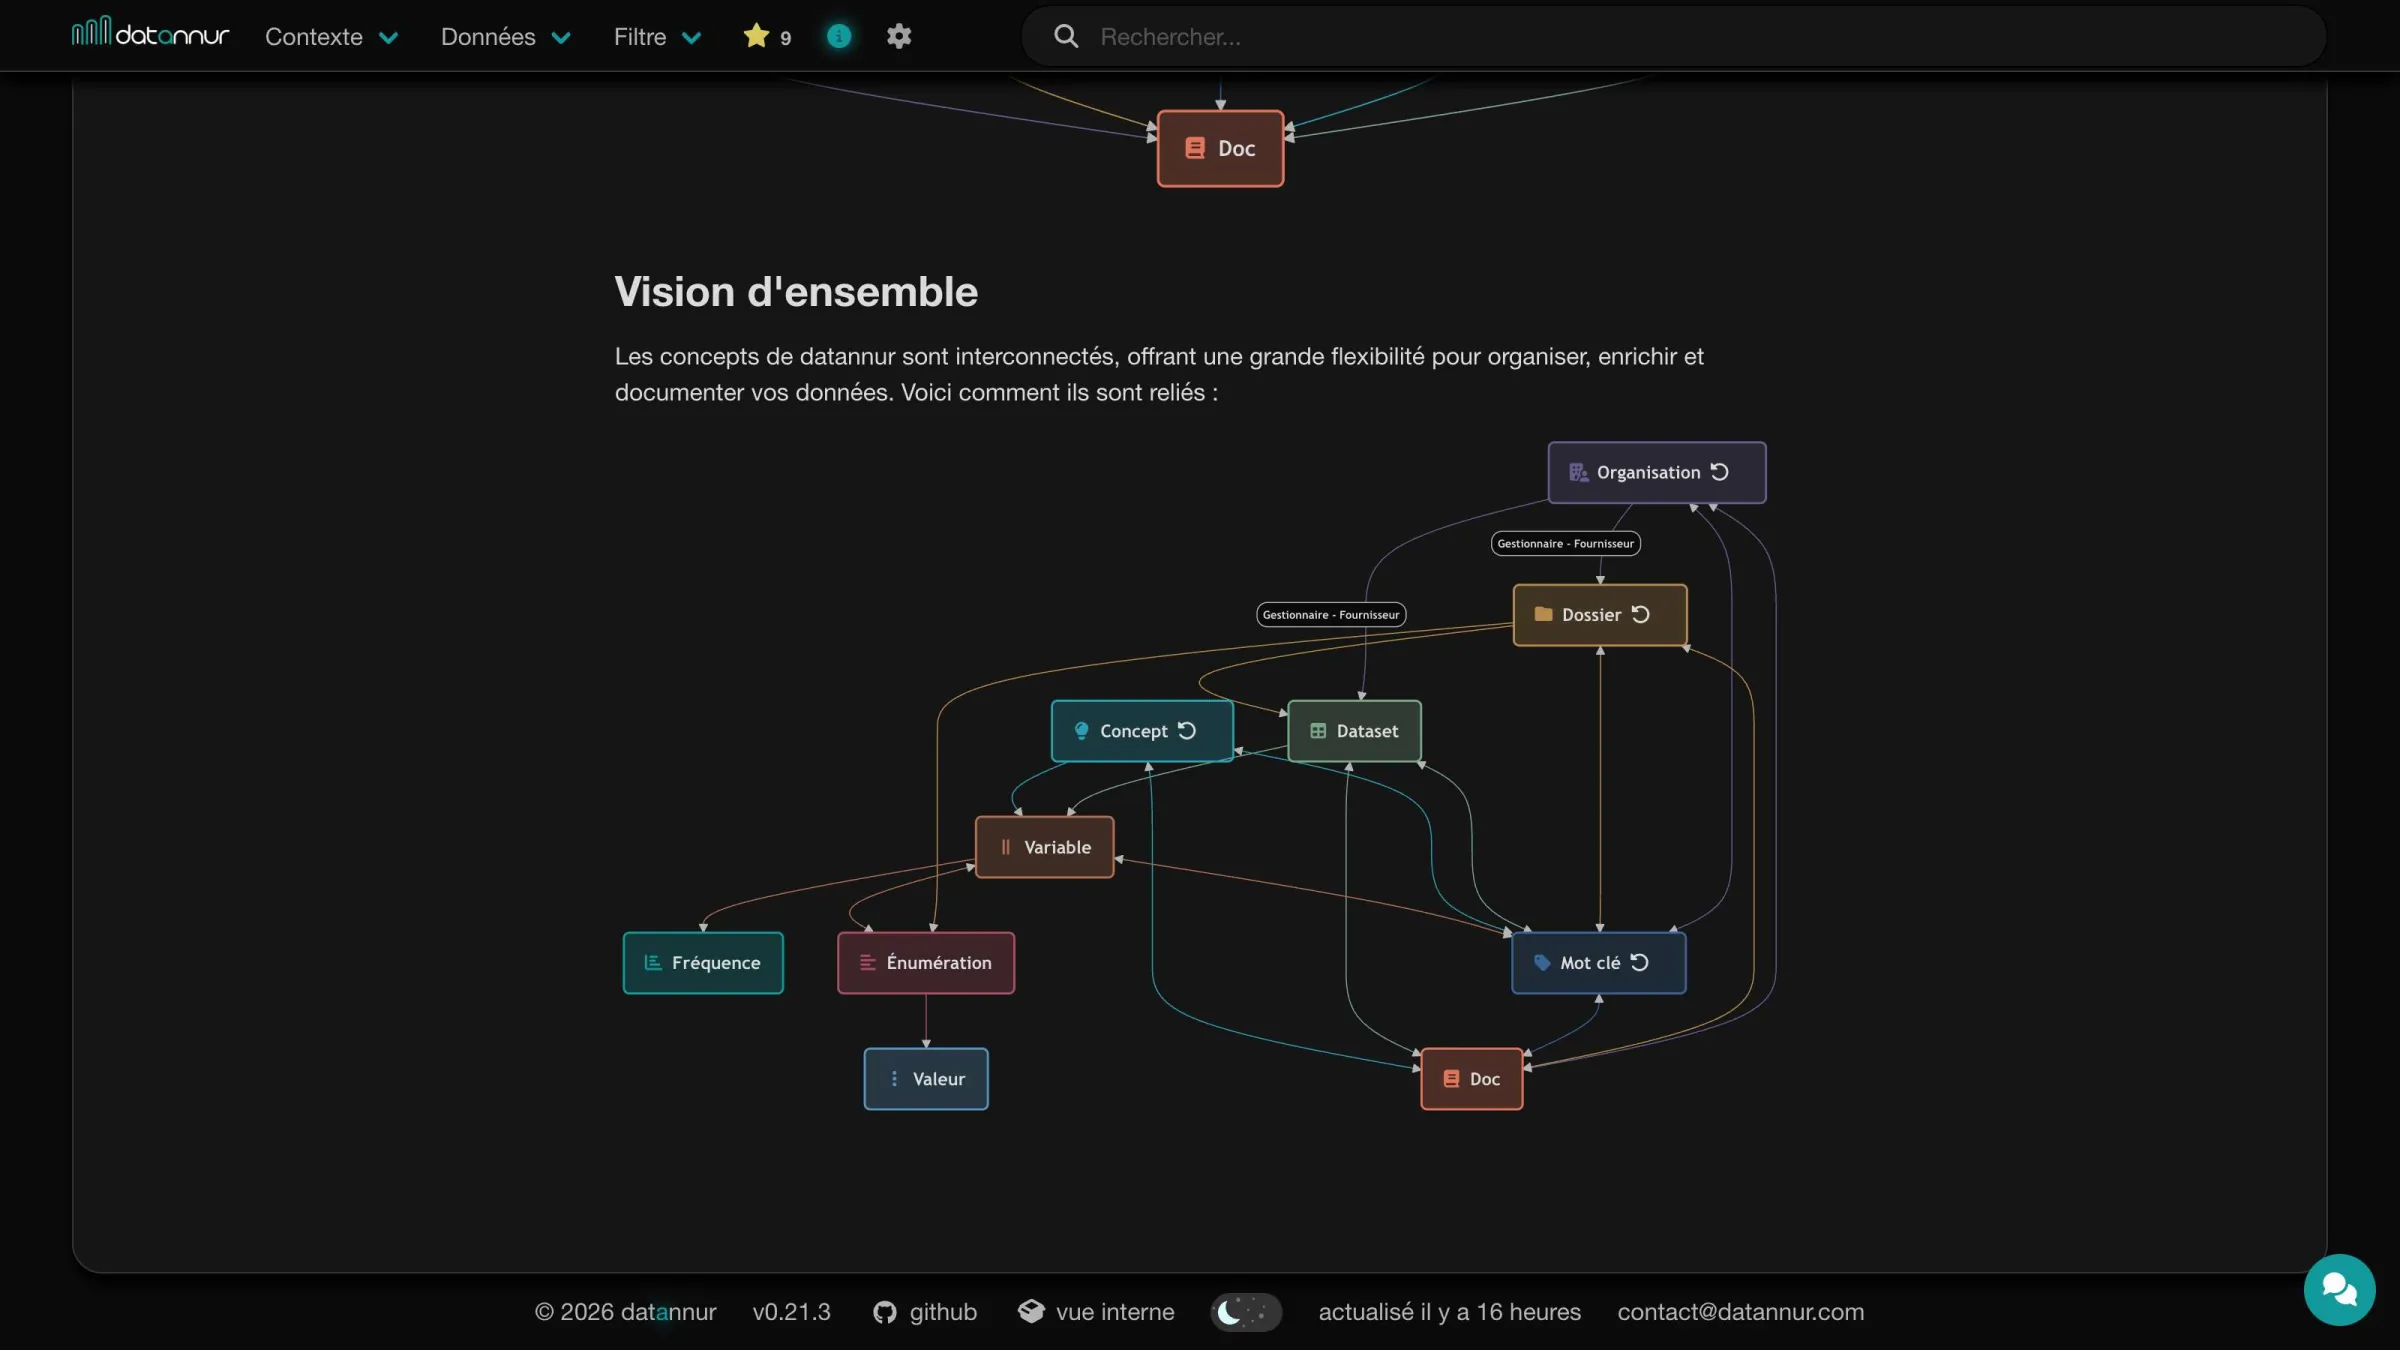Click contact@datannur.com email link
This screenshot has width=2400, height=1350.
pos(1741,1312)
